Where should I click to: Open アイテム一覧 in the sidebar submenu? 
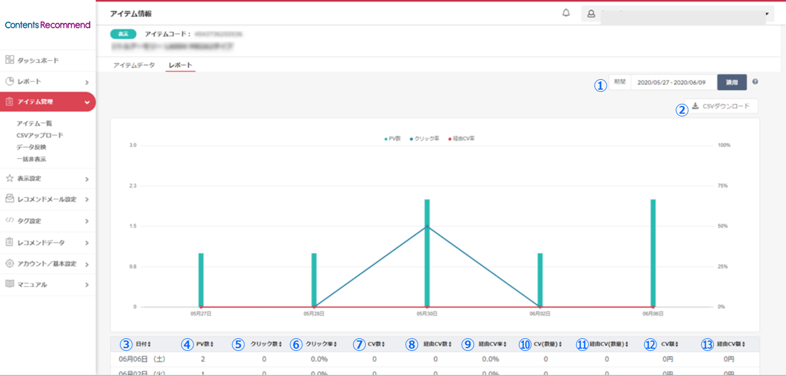pyautogui.click(x=34, y=123)
